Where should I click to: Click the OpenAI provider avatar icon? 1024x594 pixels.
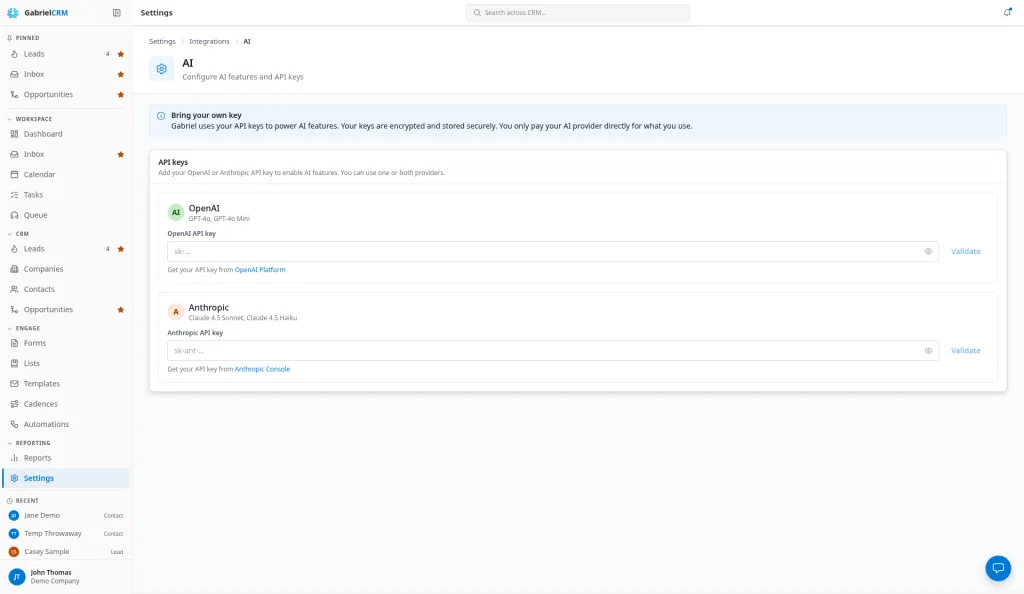[x=176, y=212]
